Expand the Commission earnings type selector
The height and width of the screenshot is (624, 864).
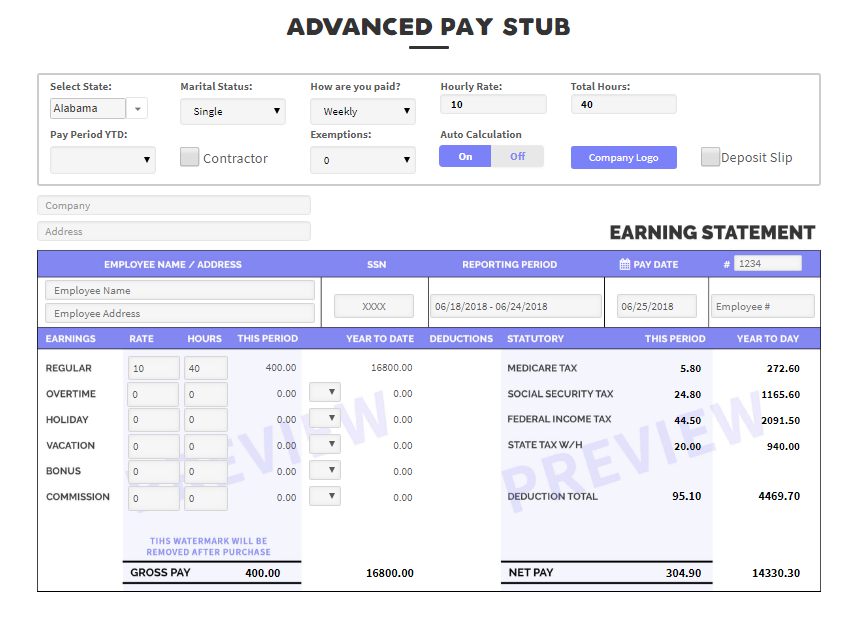(x=324, y=496)
